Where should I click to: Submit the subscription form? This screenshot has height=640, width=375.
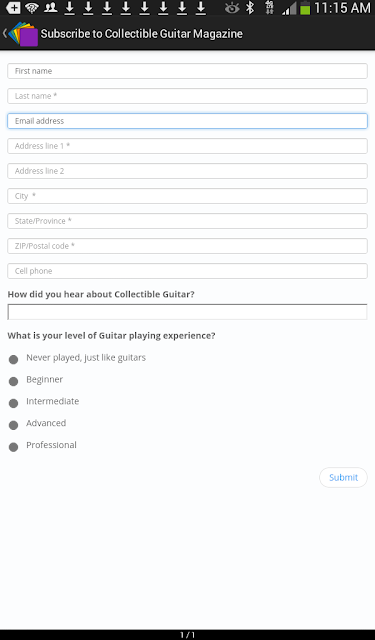click(343, 477)
